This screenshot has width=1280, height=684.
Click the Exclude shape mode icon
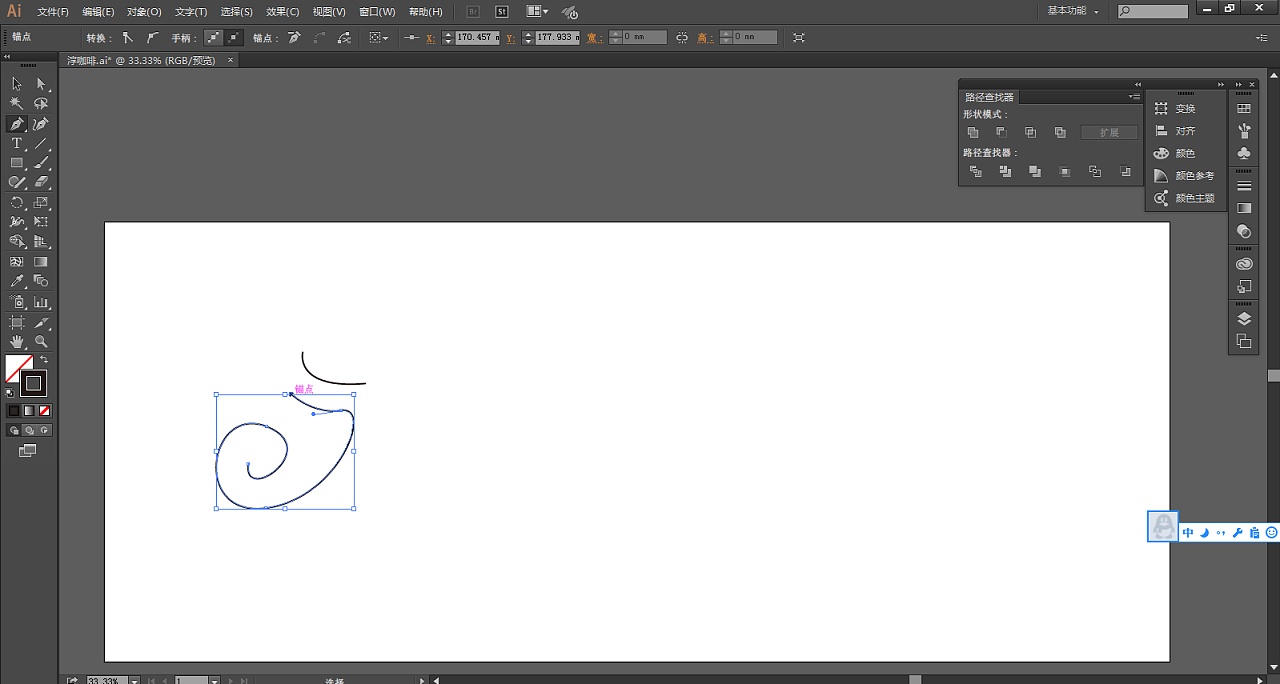tap(1060, 132)
